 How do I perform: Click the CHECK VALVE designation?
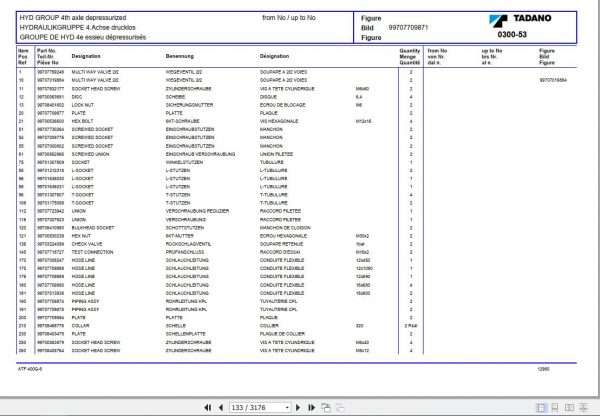[x=87, y=244]
